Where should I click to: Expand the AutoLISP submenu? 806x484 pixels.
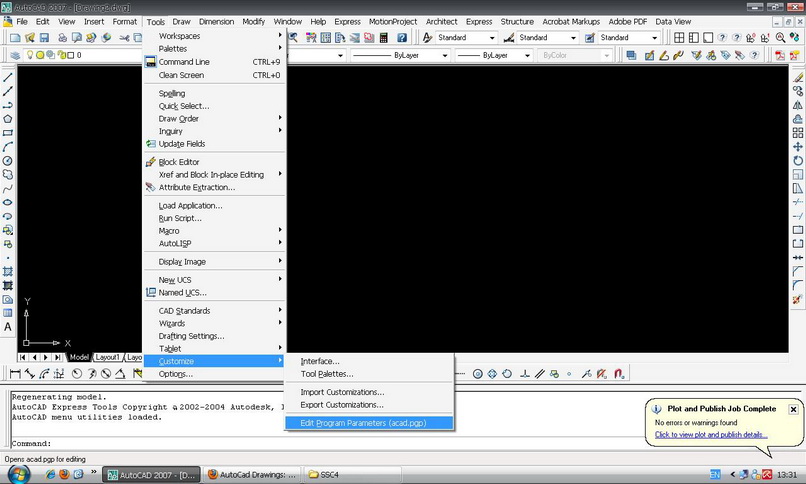(x=214, y=244)
